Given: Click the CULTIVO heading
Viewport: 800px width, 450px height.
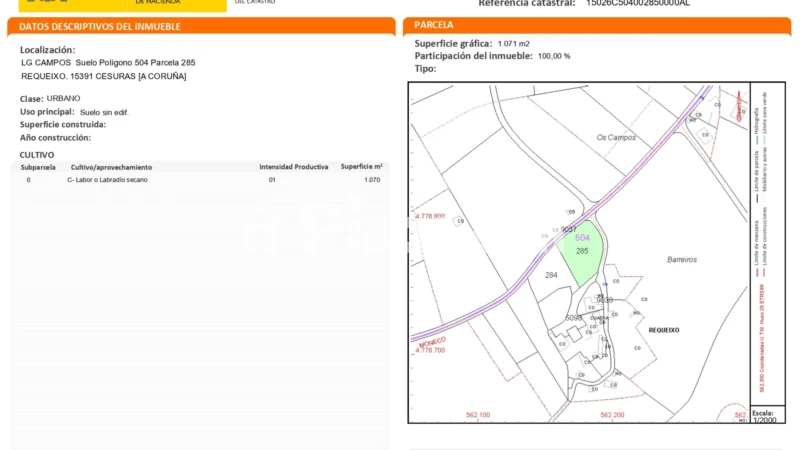Looking at the screenshot, I should click(37, 155).
